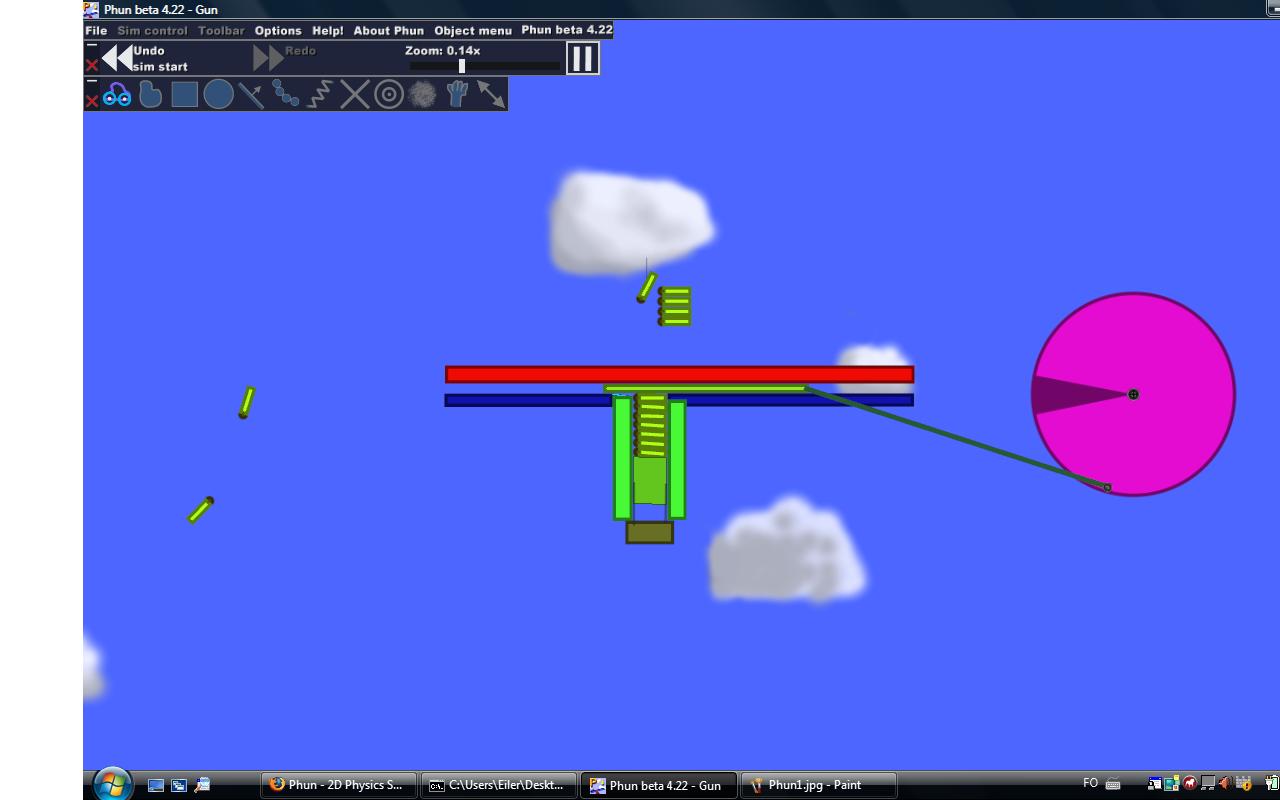The width and height of the screenshot is (1280, 800).
Task: Pick the fixate X tool
Action: click(x=354, y=95)
